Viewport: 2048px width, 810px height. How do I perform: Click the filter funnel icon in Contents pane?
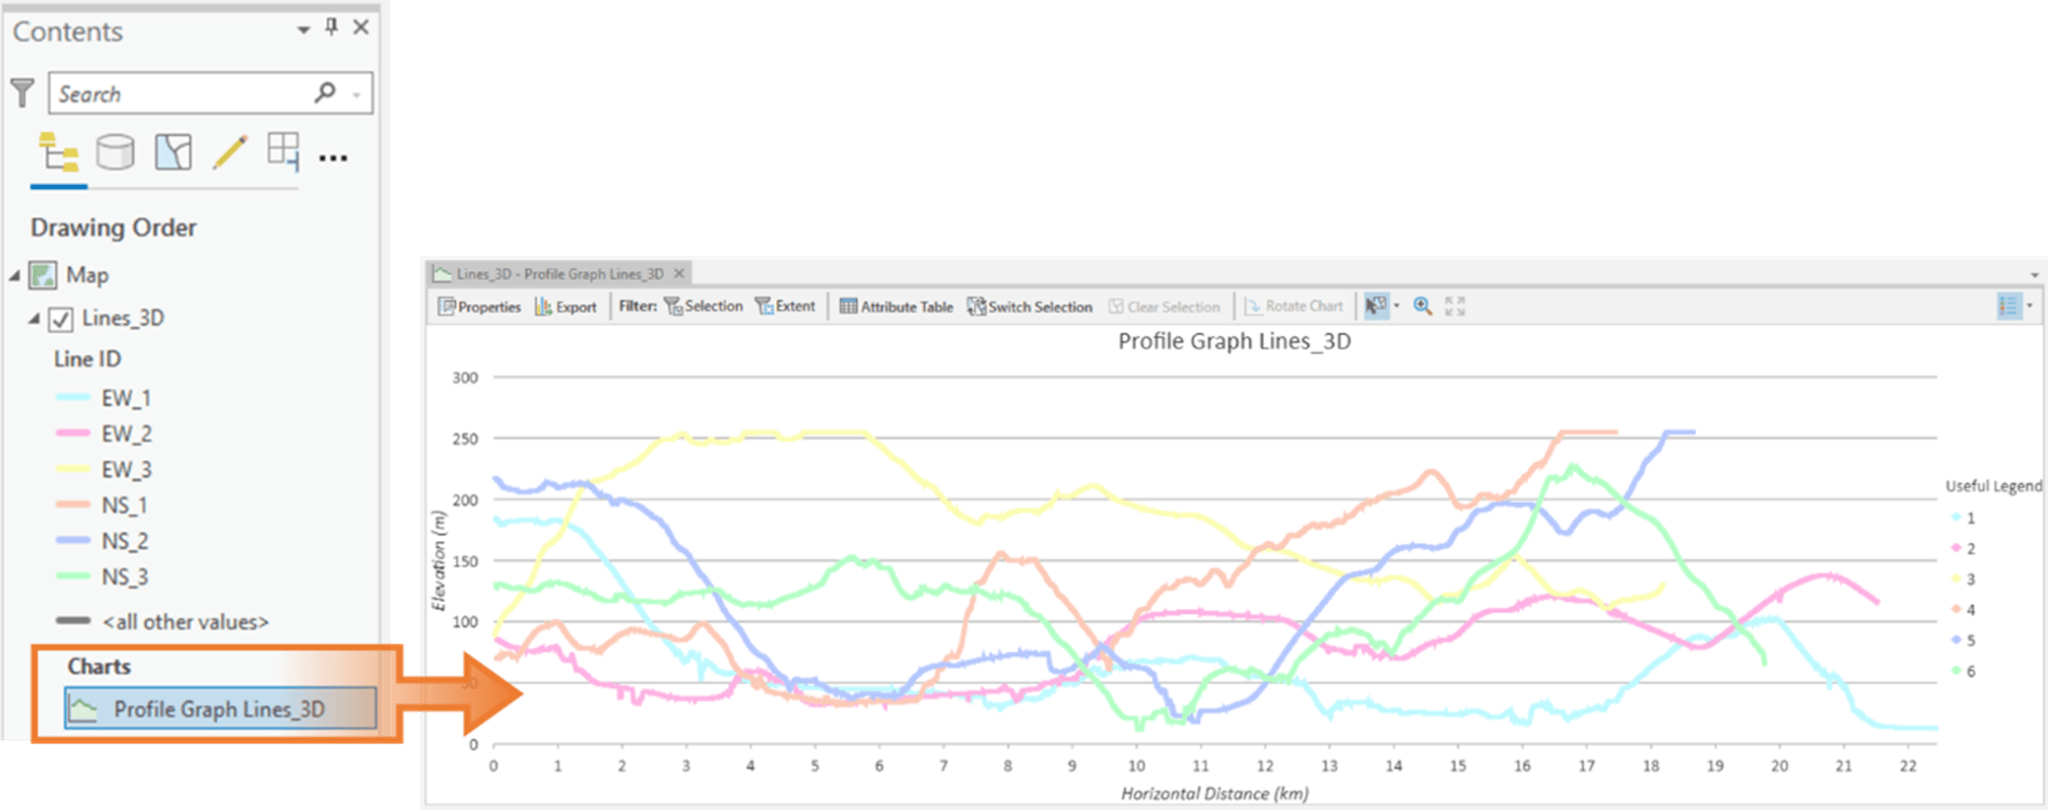click(22, 93)
